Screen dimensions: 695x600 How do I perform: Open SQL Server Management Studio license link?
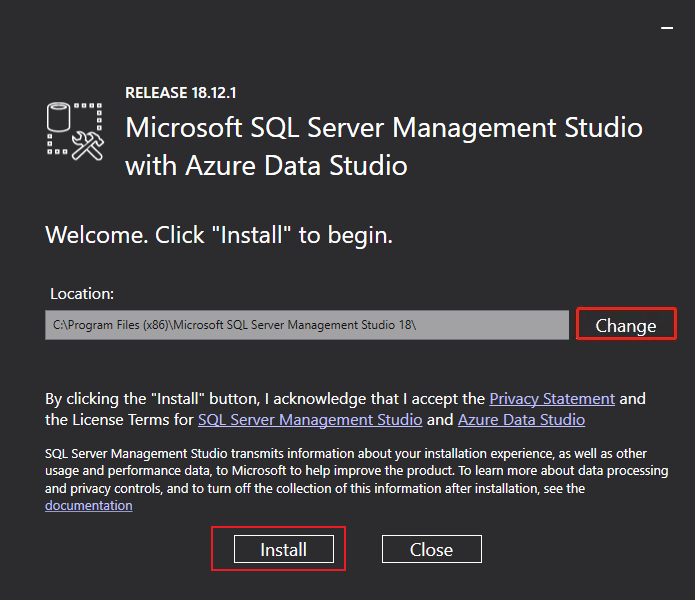pyautogui.click(x=310, y=419)
